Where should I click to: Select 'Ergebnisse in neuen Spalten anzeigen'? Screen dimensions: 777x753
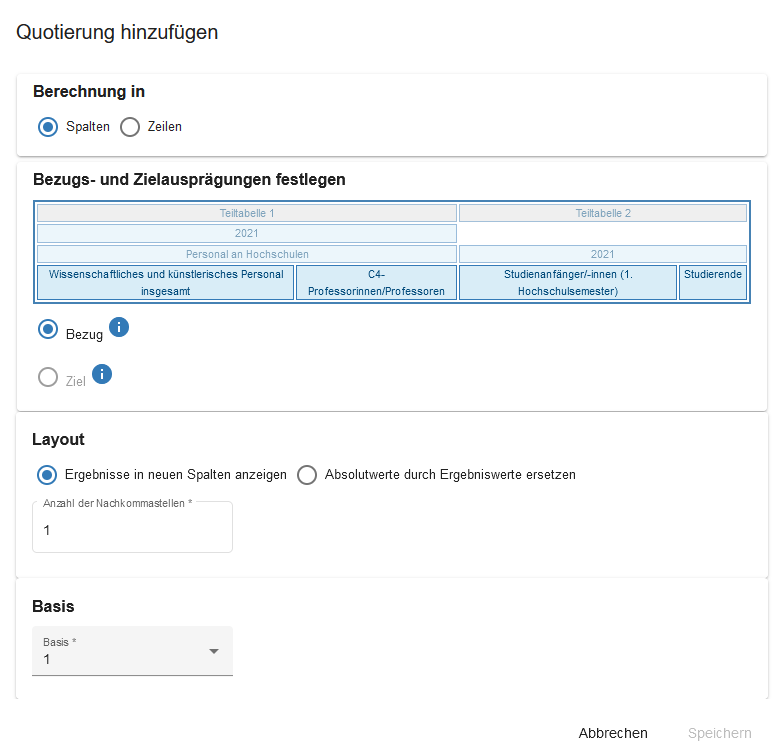point(48,475)
